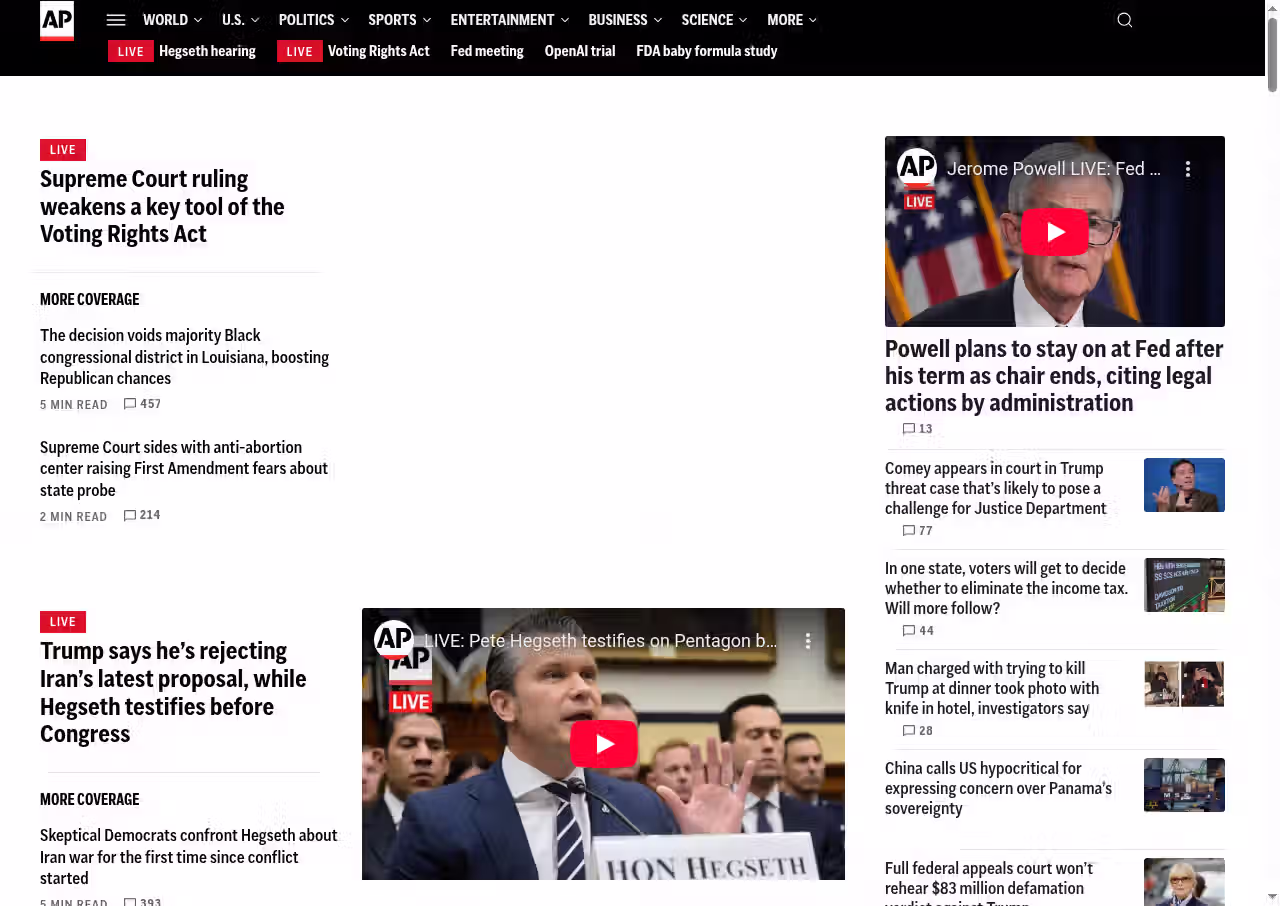The height and width of the screenshot is (906, 1280).
Task: Play the Pete Hegseth testimony video
Action: [603, 744]
